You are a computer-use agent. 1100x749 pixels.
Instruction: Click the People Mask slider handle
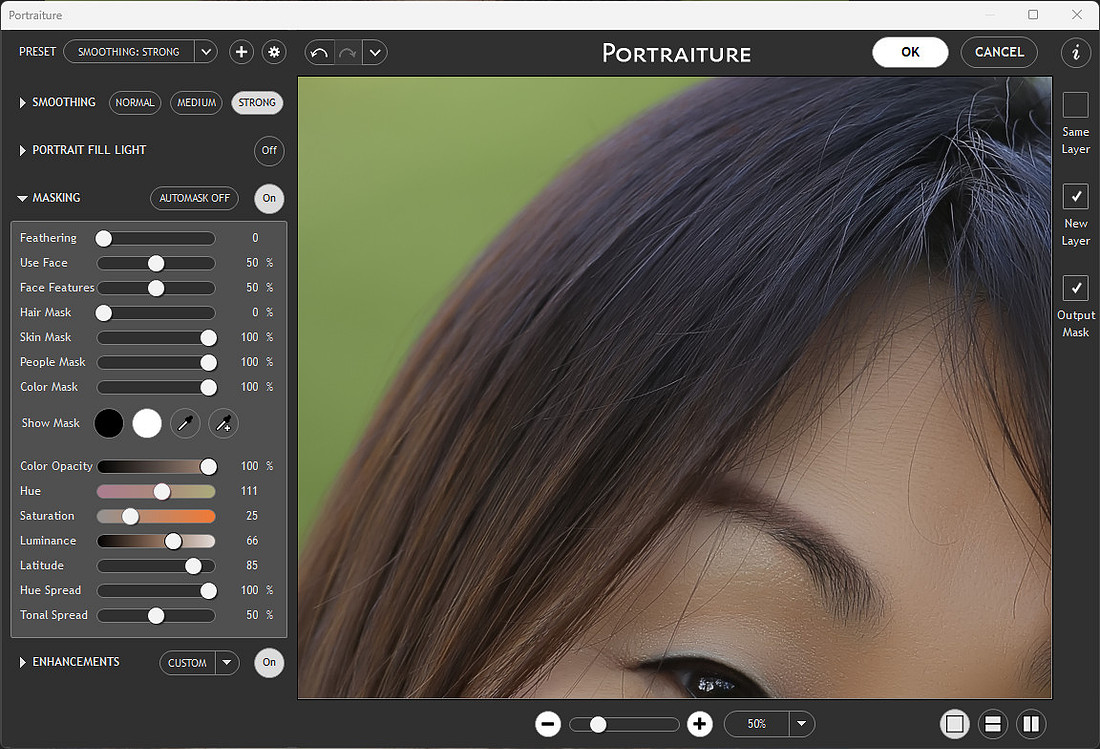(208, 363)
